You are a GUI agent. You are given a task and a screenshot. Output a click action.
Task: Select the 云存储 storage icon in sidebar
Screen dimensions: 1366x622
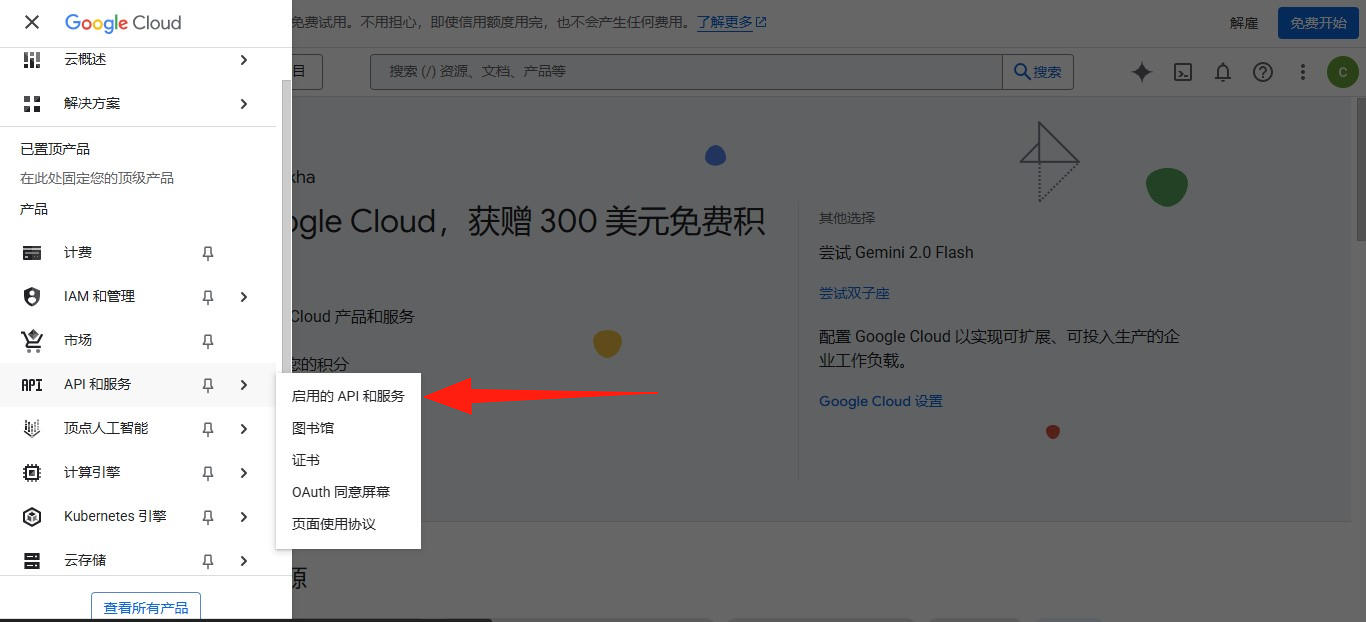pos(32,560)
